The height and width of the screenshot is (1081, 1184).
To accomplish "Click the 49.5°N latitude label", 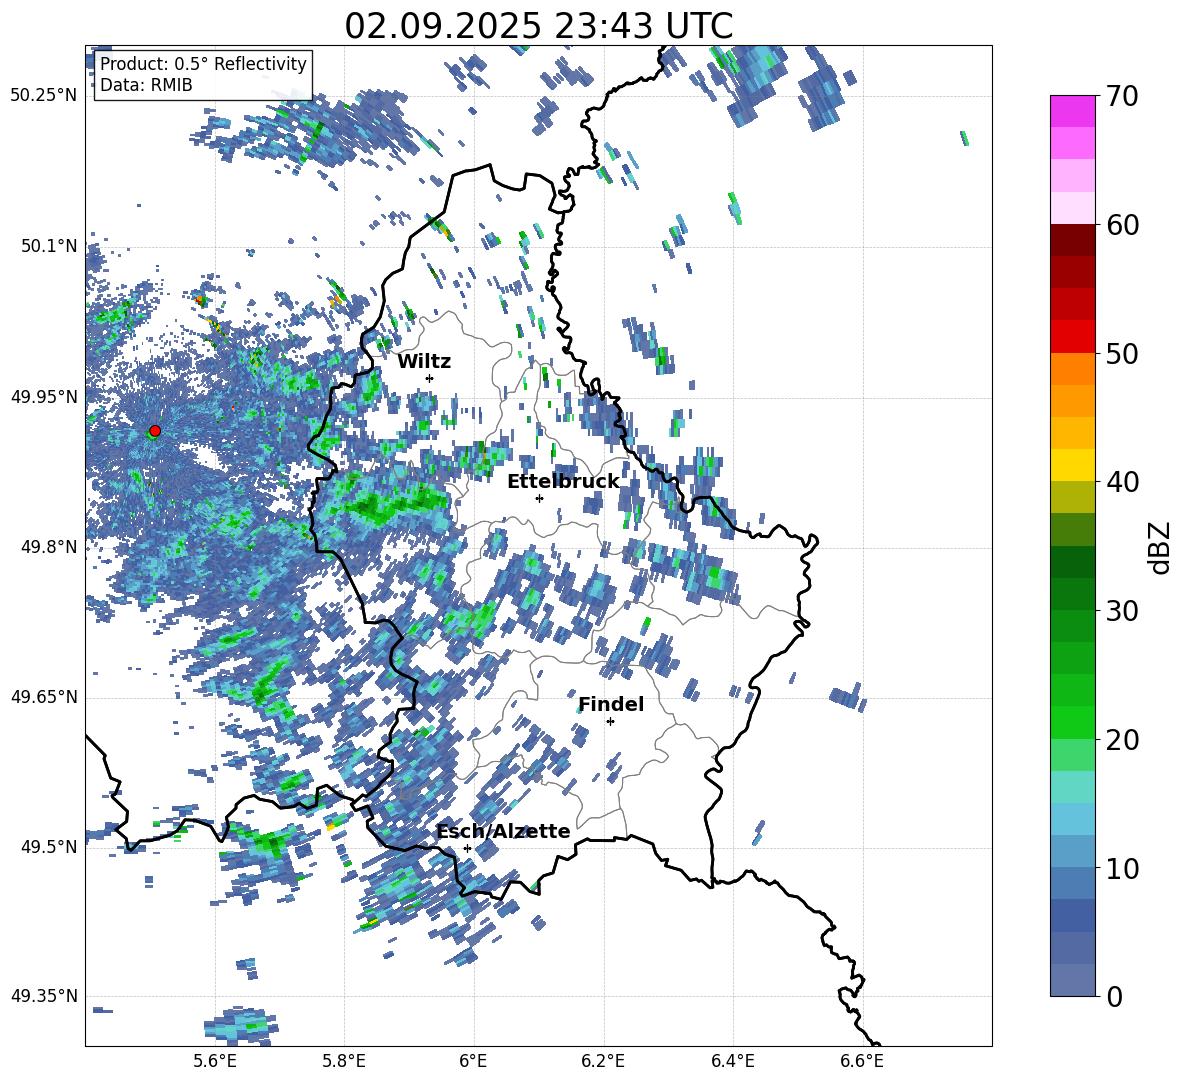I will (49, 847).
